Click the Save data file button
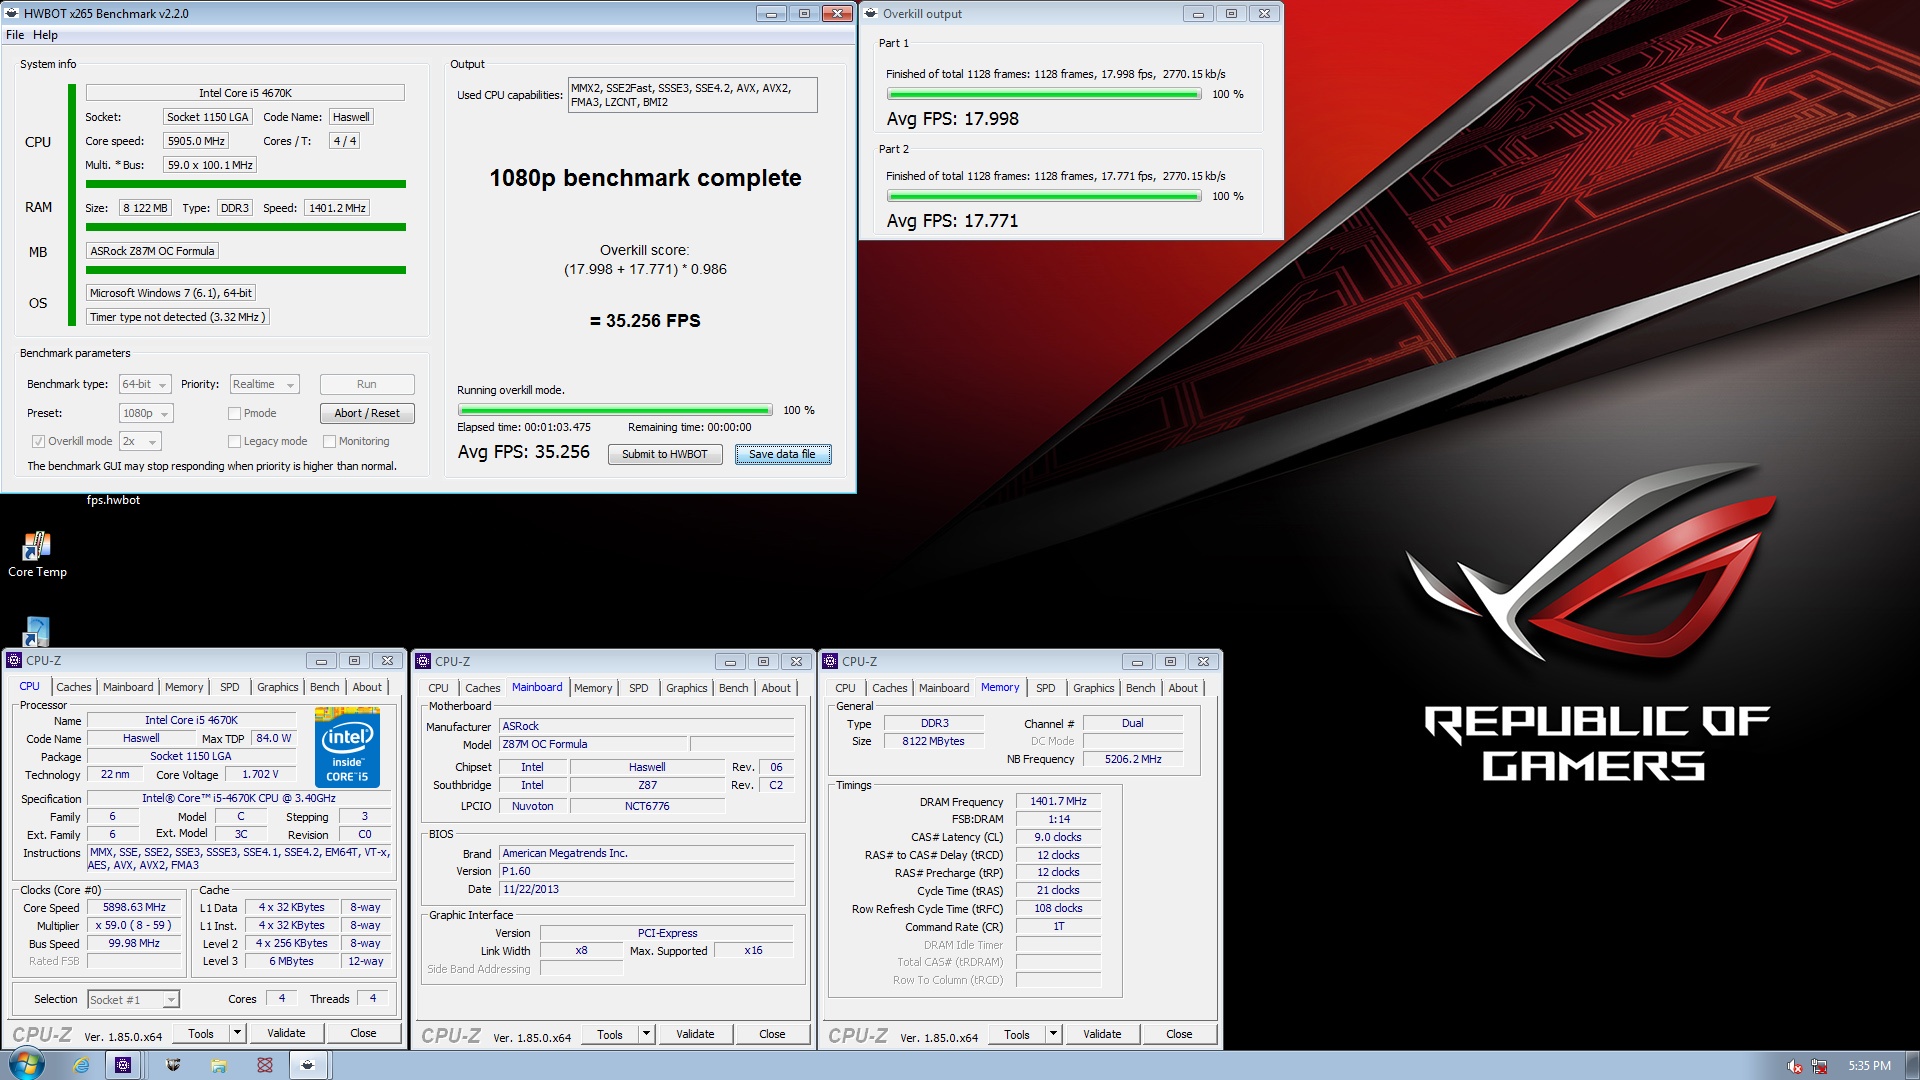The height and width of the screenshot is (1080, 1920). click(x=783, y=454)
